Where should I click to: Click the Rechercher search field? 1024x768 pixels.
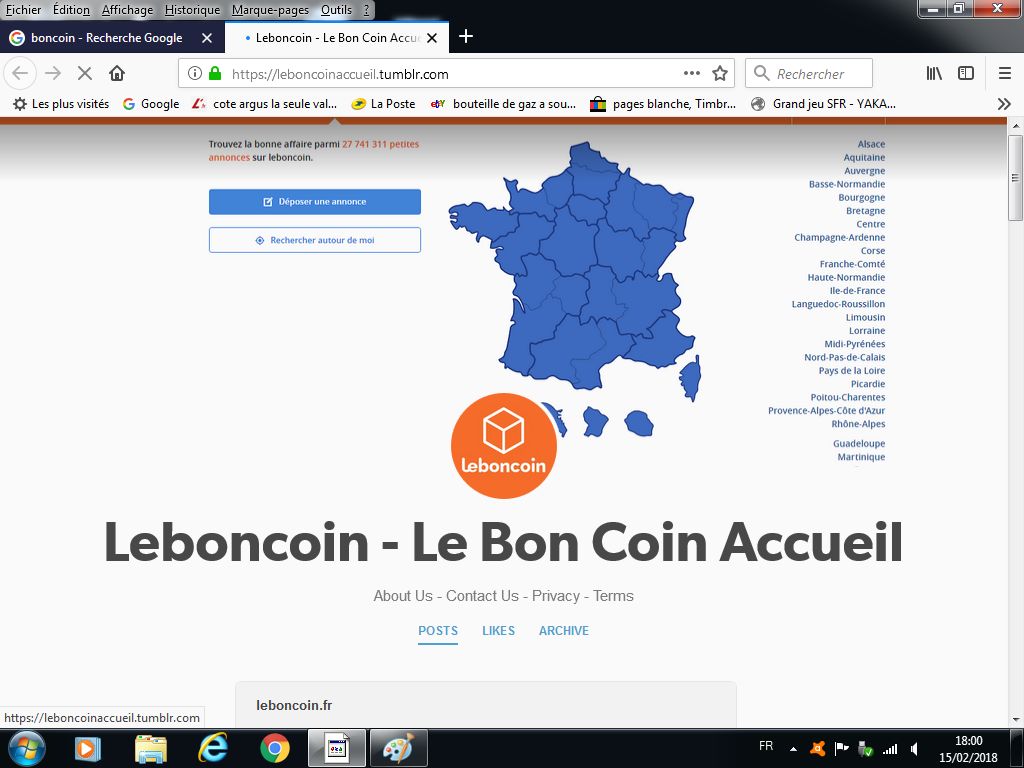pos(808,73)
